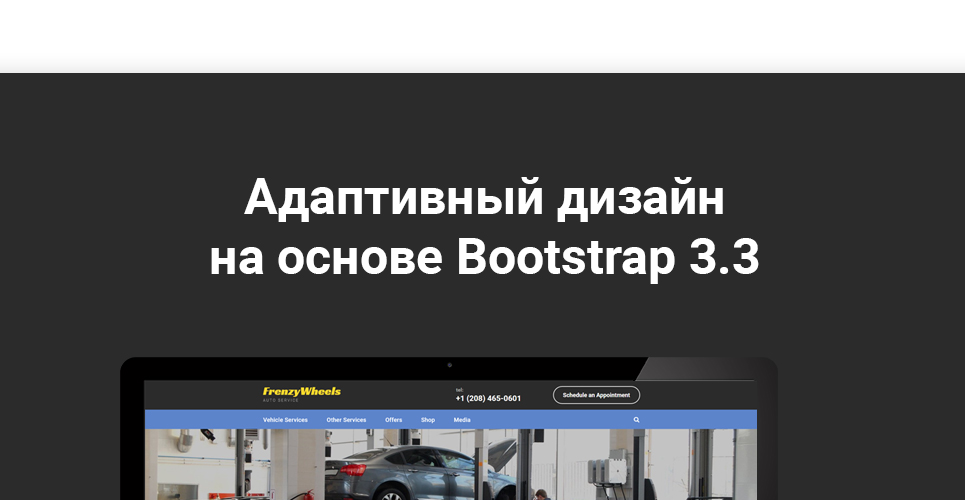
Task: Select the Offers menu item
Action: point(393,420)
